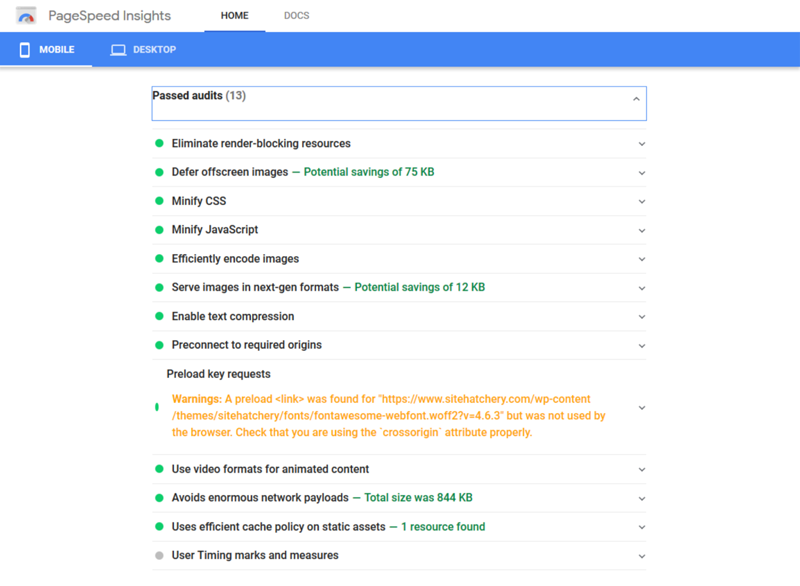Click green dot beside Preconnect to required origins

pyautogui.click(x=159, y=345)
